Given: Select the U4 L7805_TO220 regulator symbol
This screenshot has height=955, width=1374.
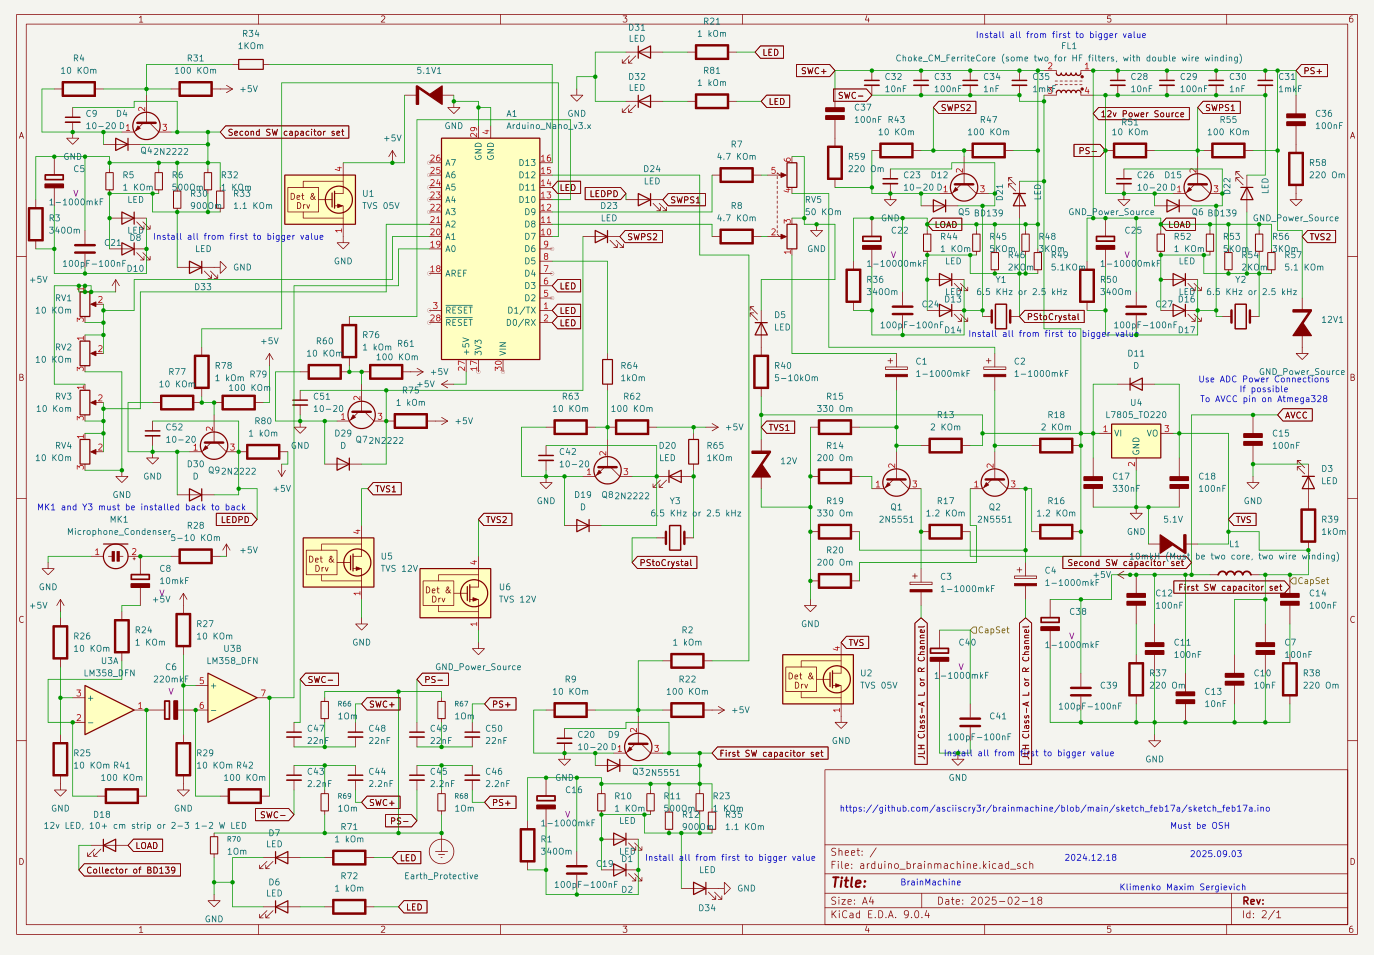Looking at the screenshot, I should tap(1136, 440).
